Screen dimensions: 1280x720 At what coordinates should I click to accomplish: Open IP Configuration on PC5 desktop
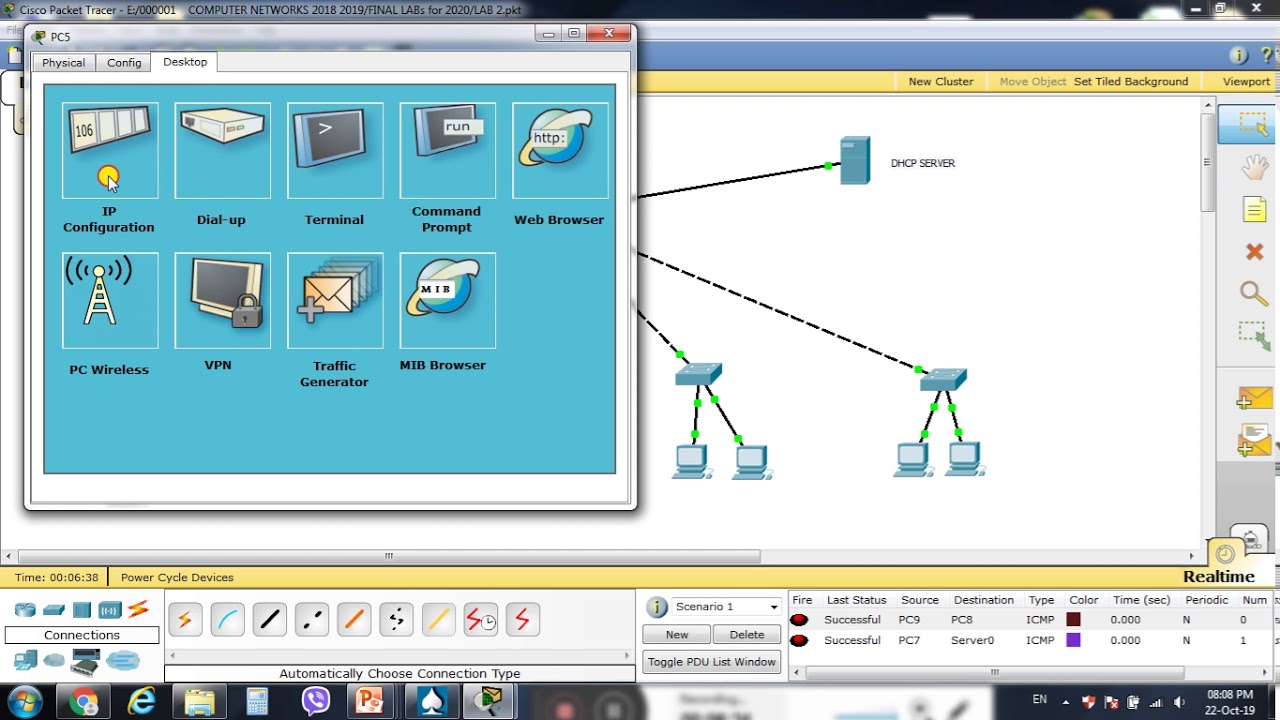tap(109, 151)
